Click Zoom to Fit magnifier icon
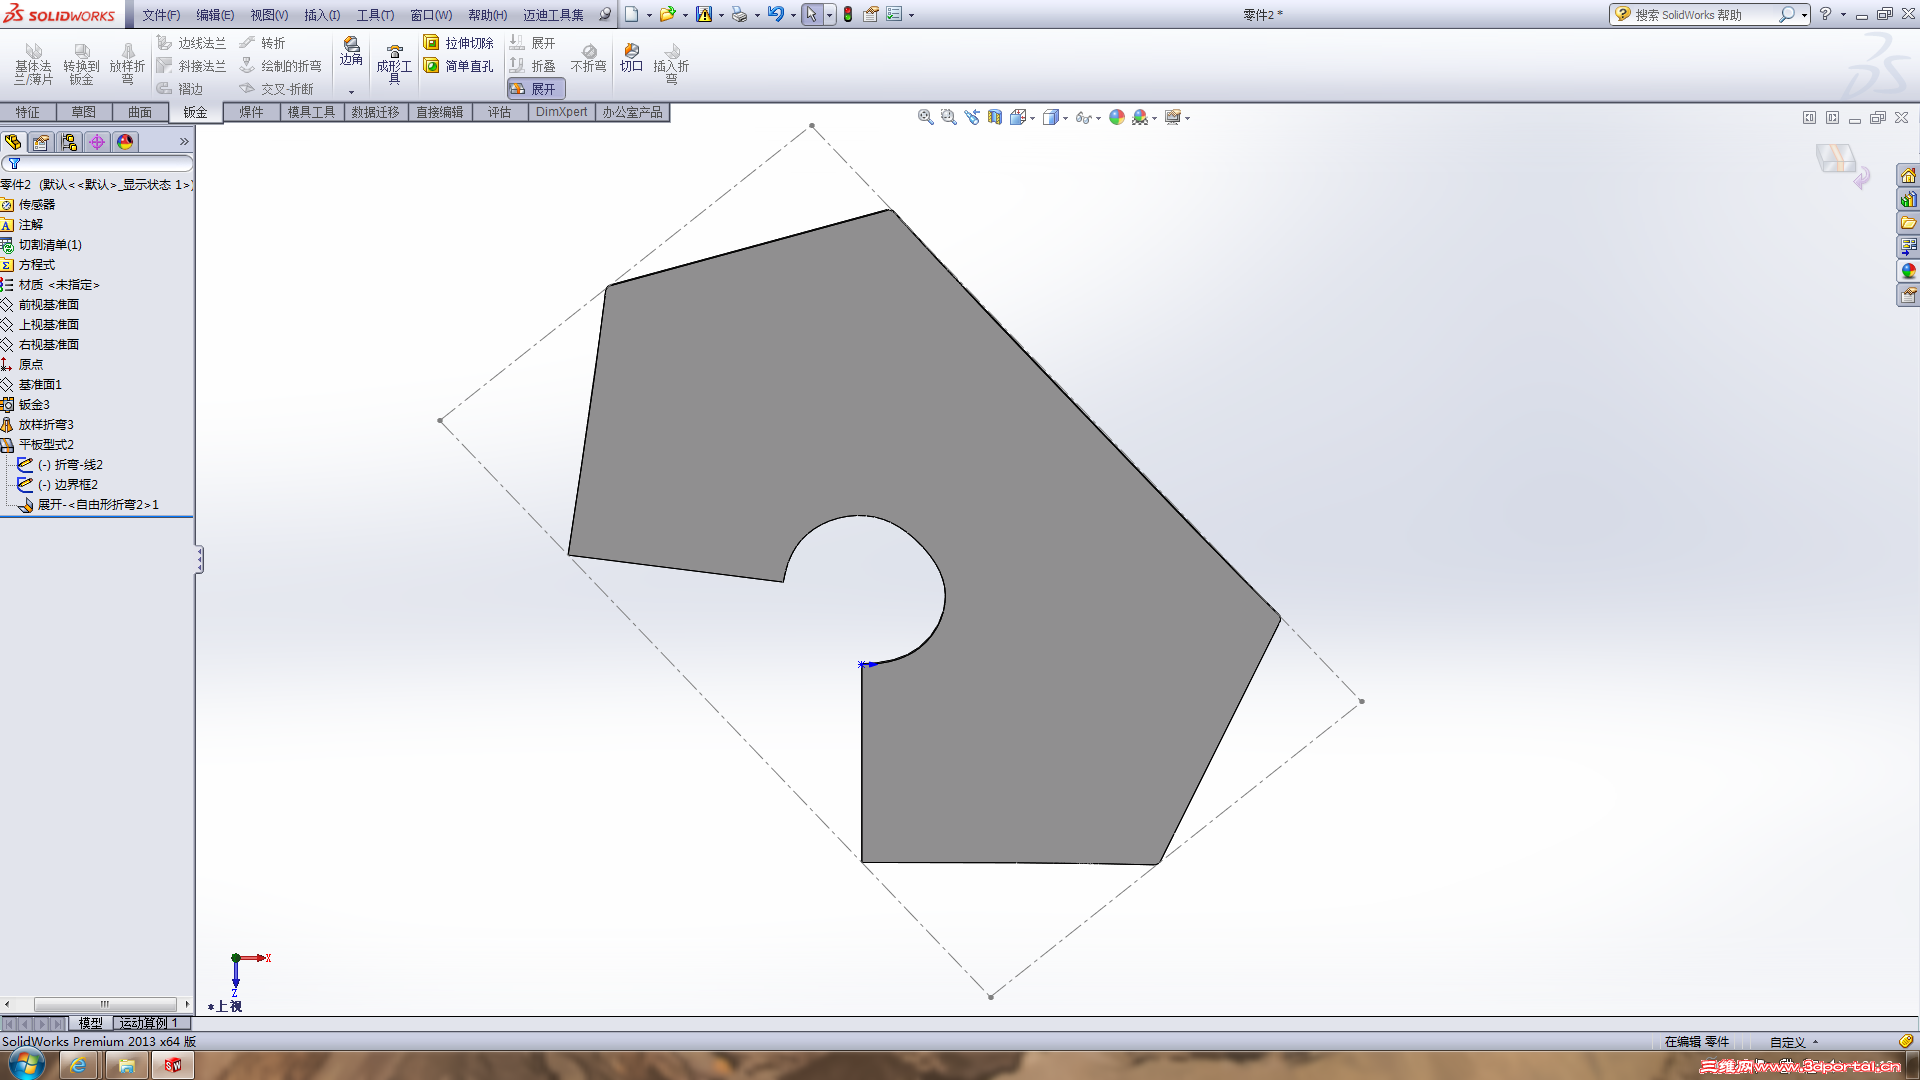The image size is (1920, 1080). (925, 117)
